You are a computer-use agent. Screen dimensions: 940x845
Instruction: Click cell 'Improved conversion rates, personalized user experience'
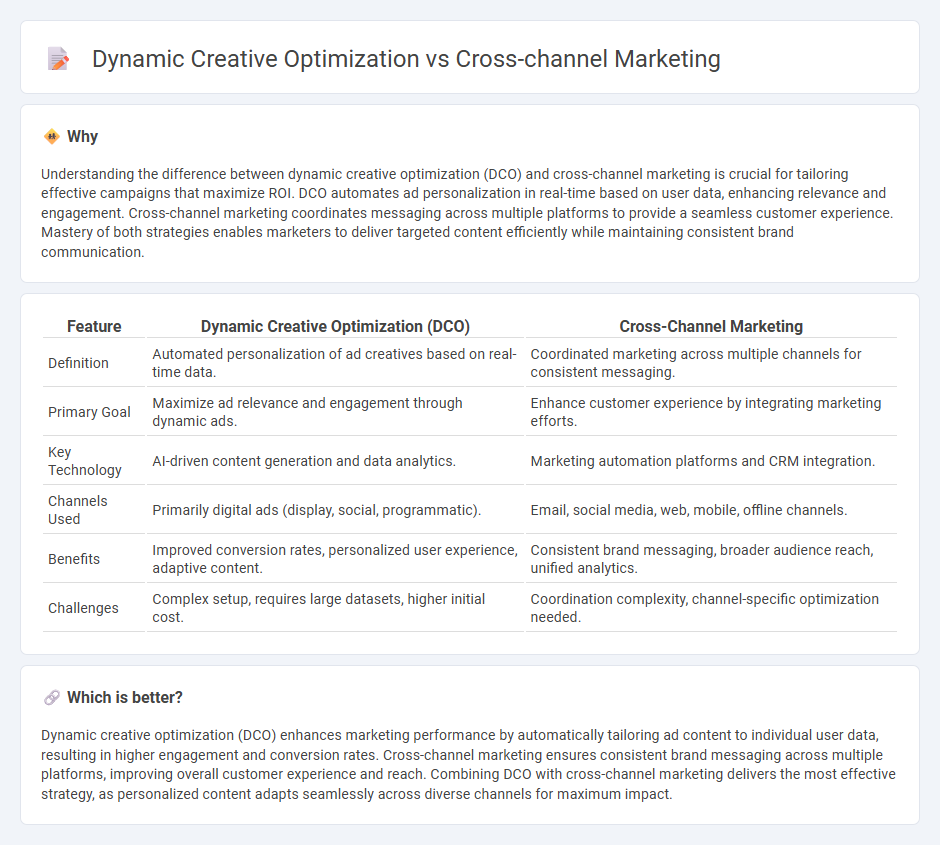tap(335, 559)
